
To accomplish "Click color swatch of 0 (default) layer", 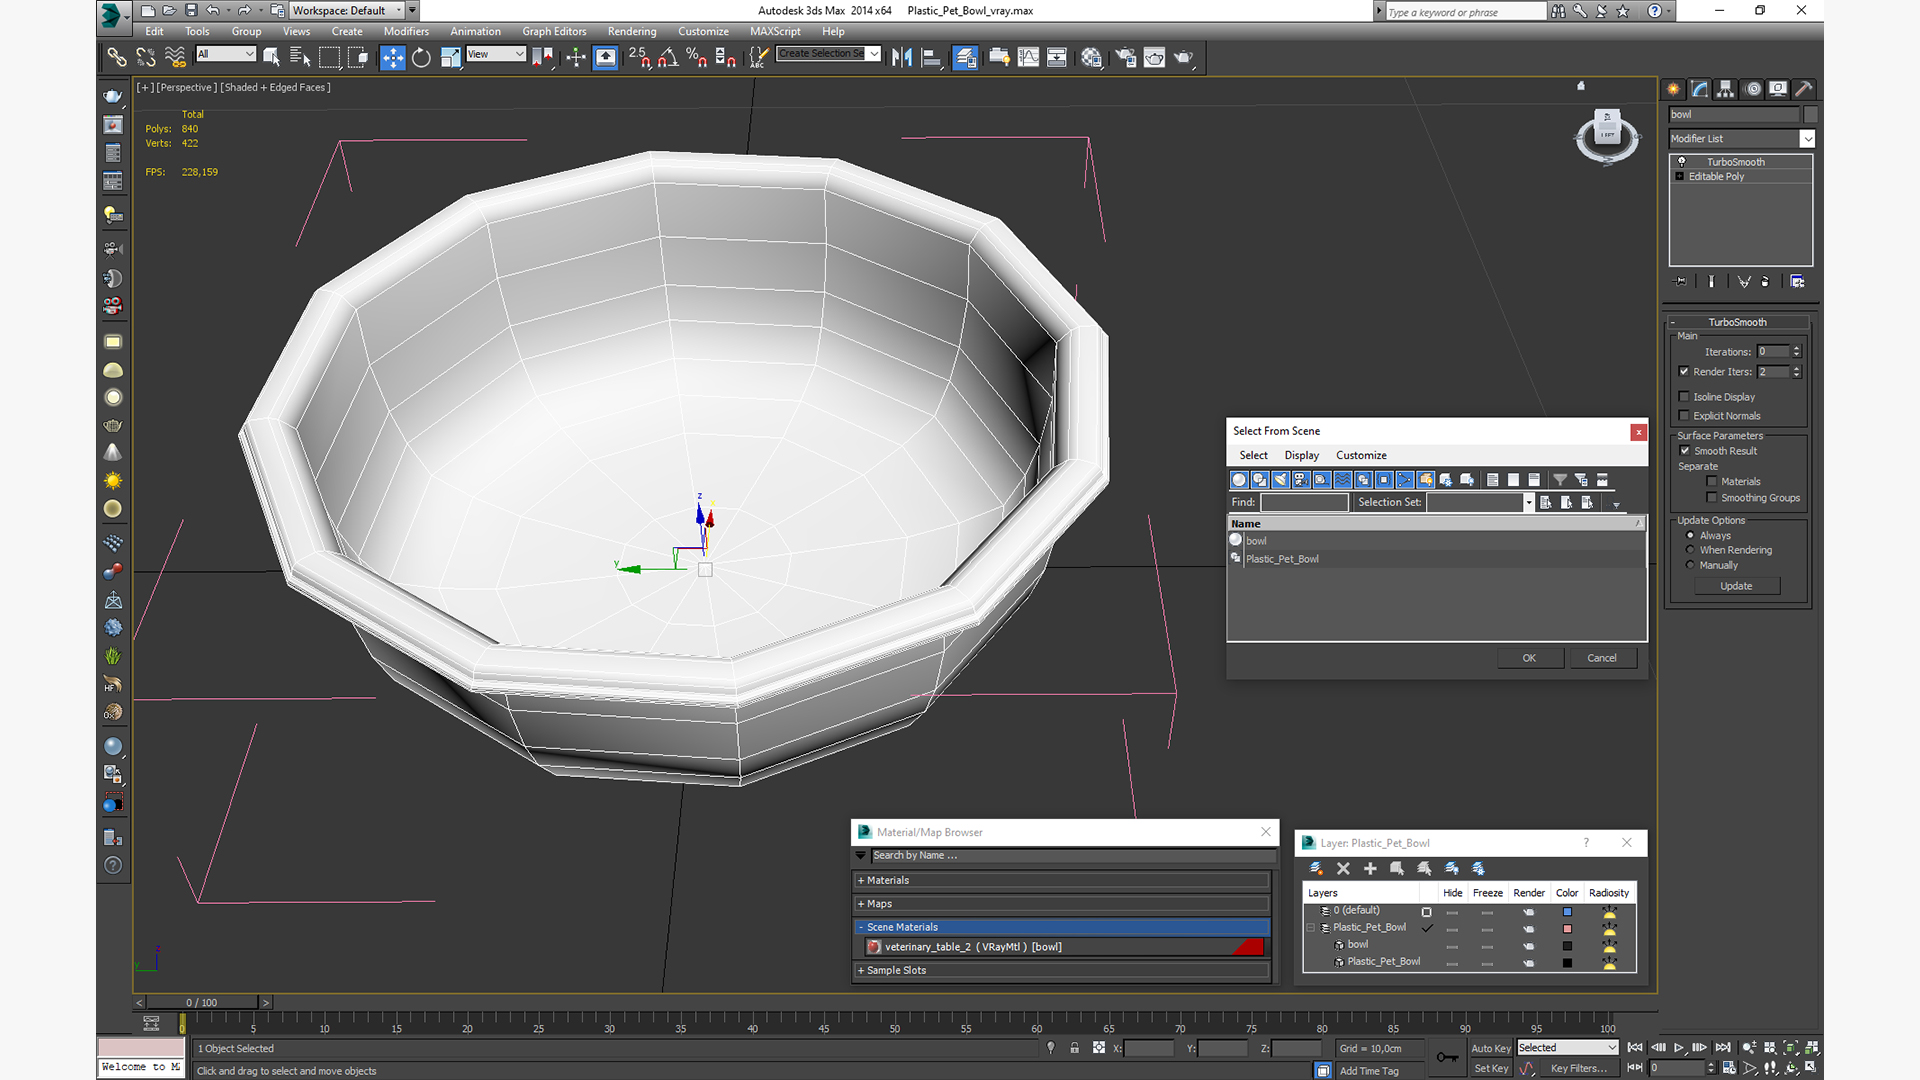I will (x=1567, y=912).
